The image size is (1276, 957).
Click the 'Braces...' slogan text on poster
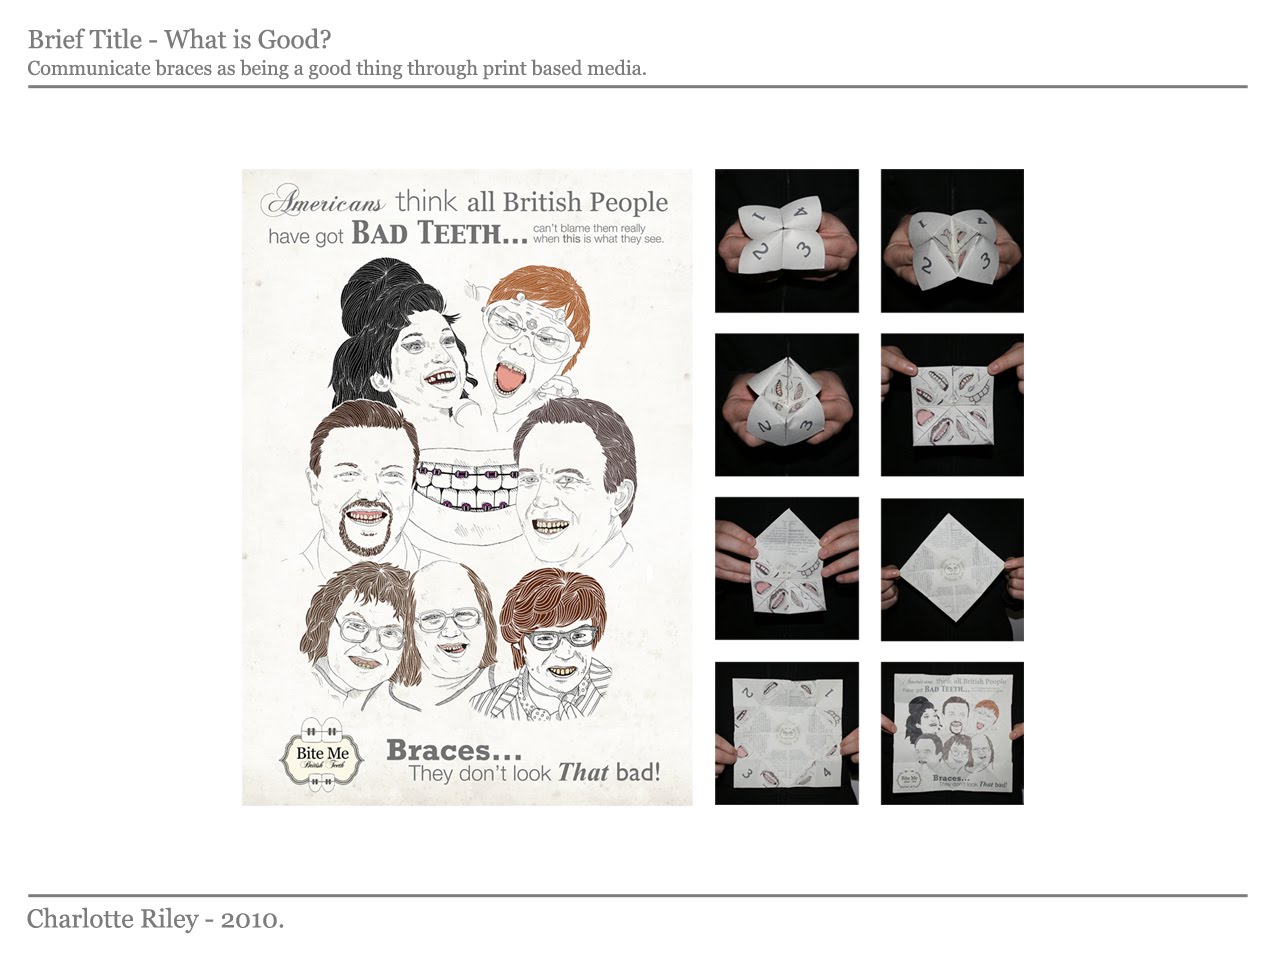point(454,750)
